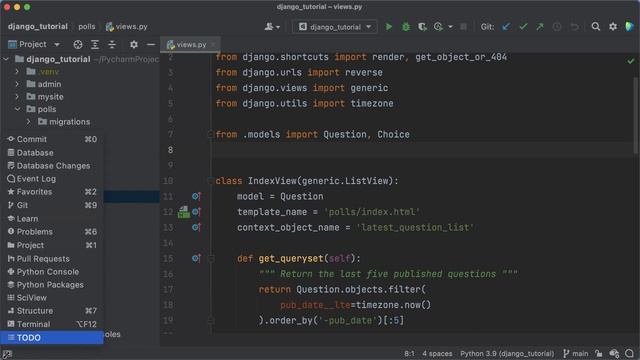Open Commit tool window from menu

pos(52,139)
